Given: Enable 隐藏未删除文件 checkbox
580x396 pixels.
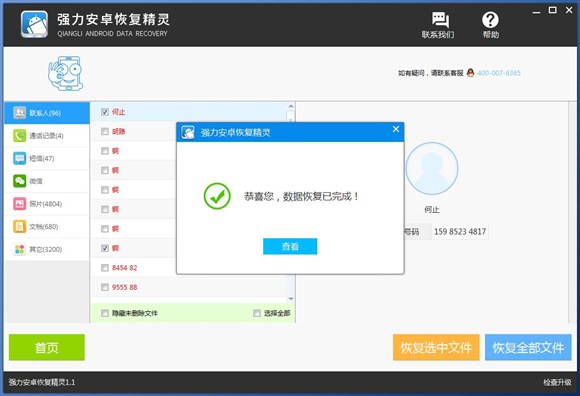Looking at the screenshot, I should click(105, 313).
